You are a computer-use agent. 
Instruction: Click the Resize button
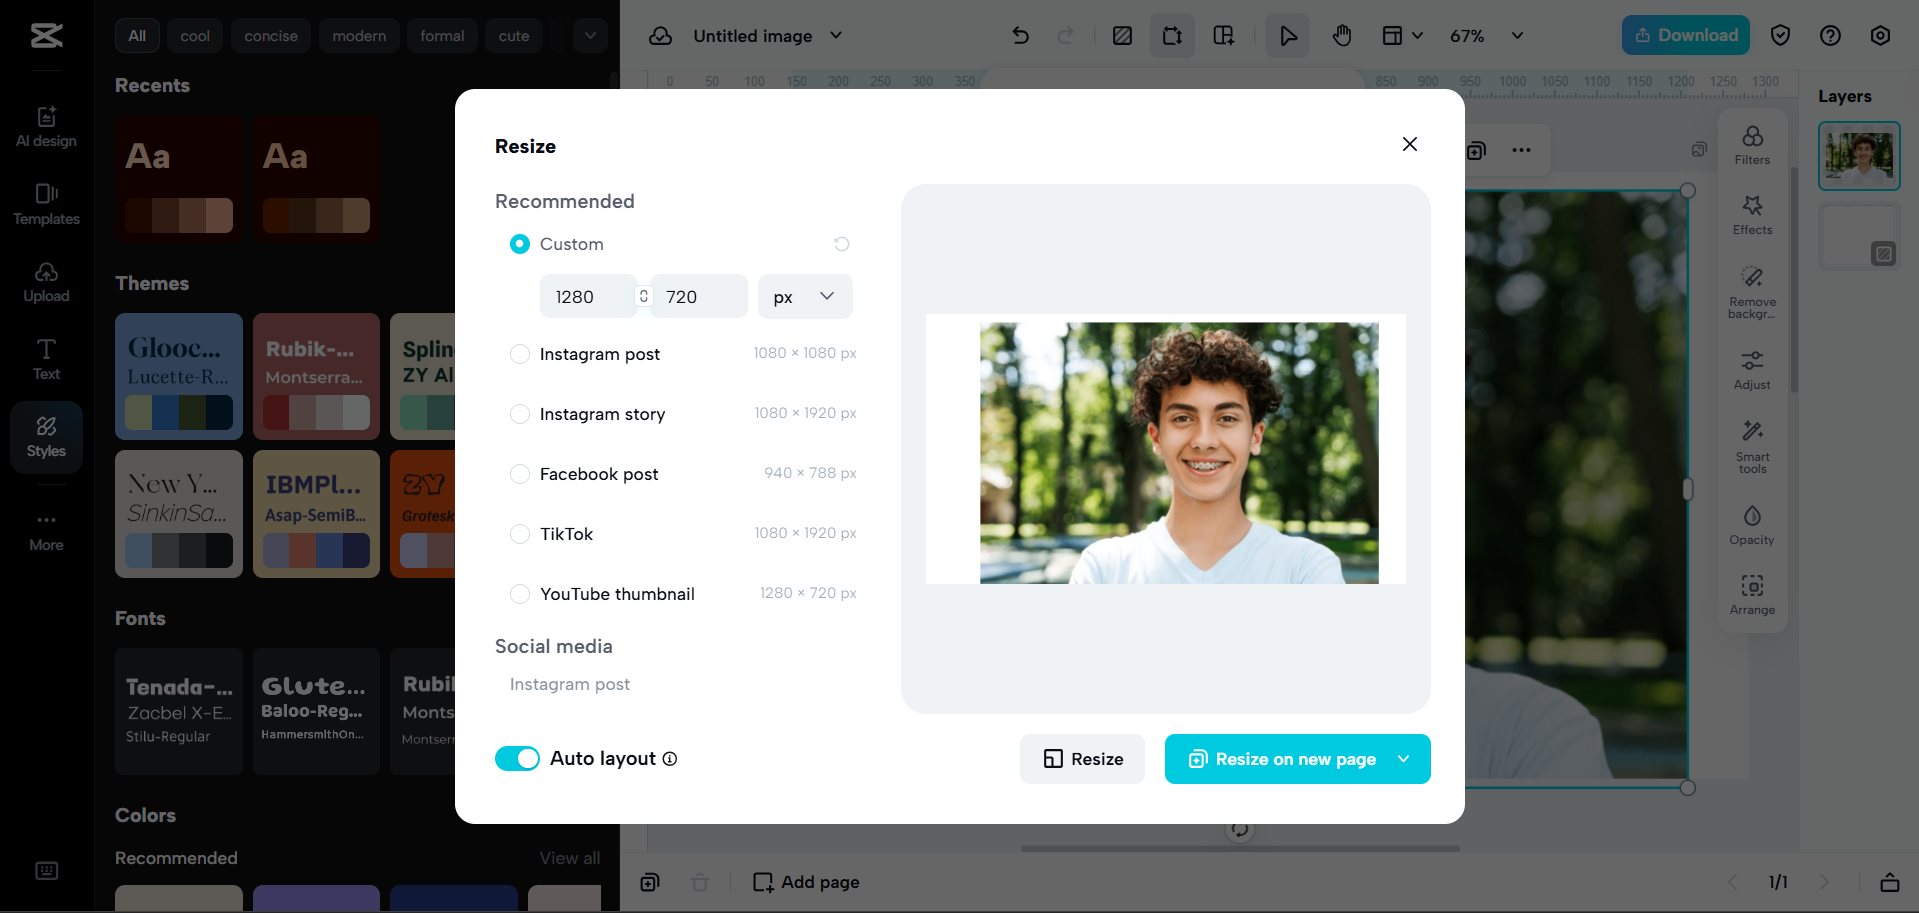pos(1082,759)
